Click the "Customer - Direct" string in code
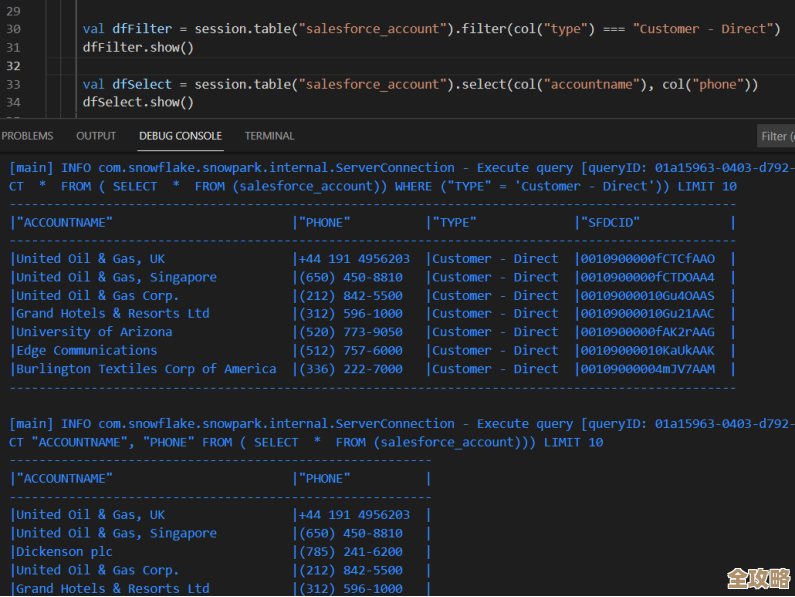Image resolution: width=795 pixels, height=597 pixels. point(706,29)
